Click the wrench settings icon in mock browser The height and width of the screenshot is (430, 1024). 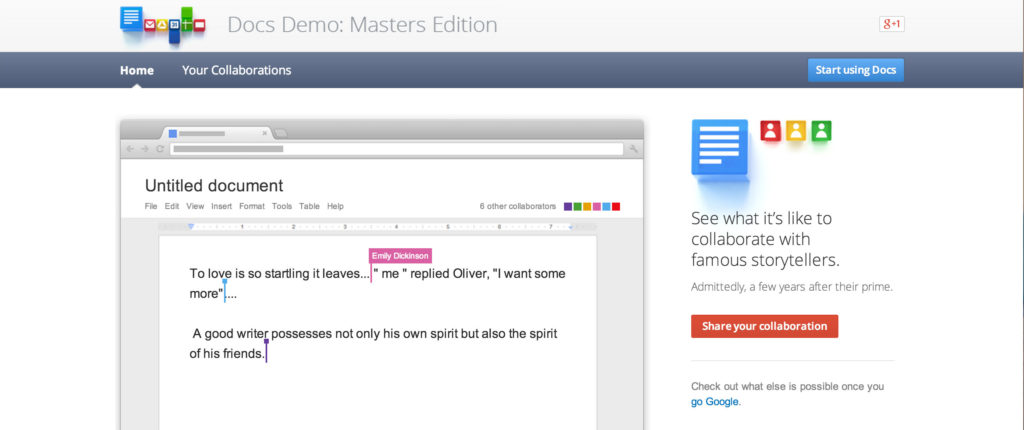(633, 149)
